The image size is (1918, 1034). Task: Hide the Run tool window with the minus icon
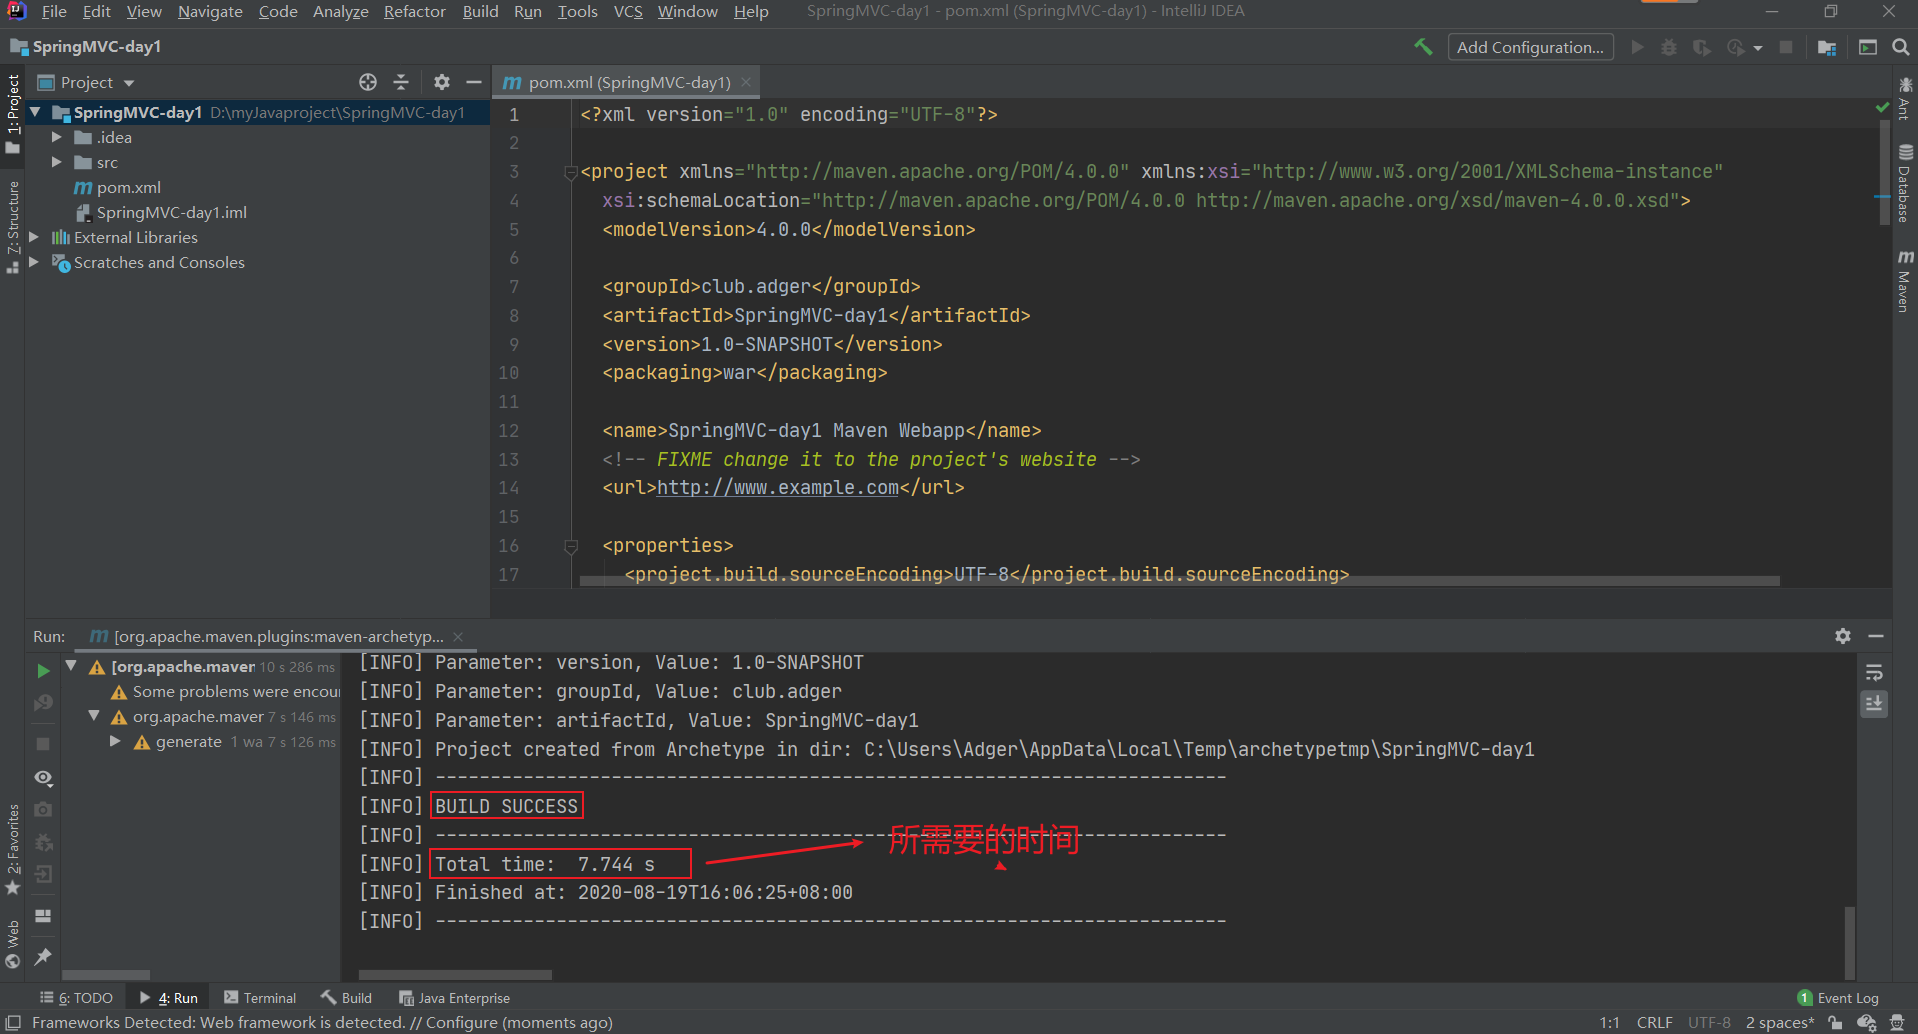[1876, 636]
